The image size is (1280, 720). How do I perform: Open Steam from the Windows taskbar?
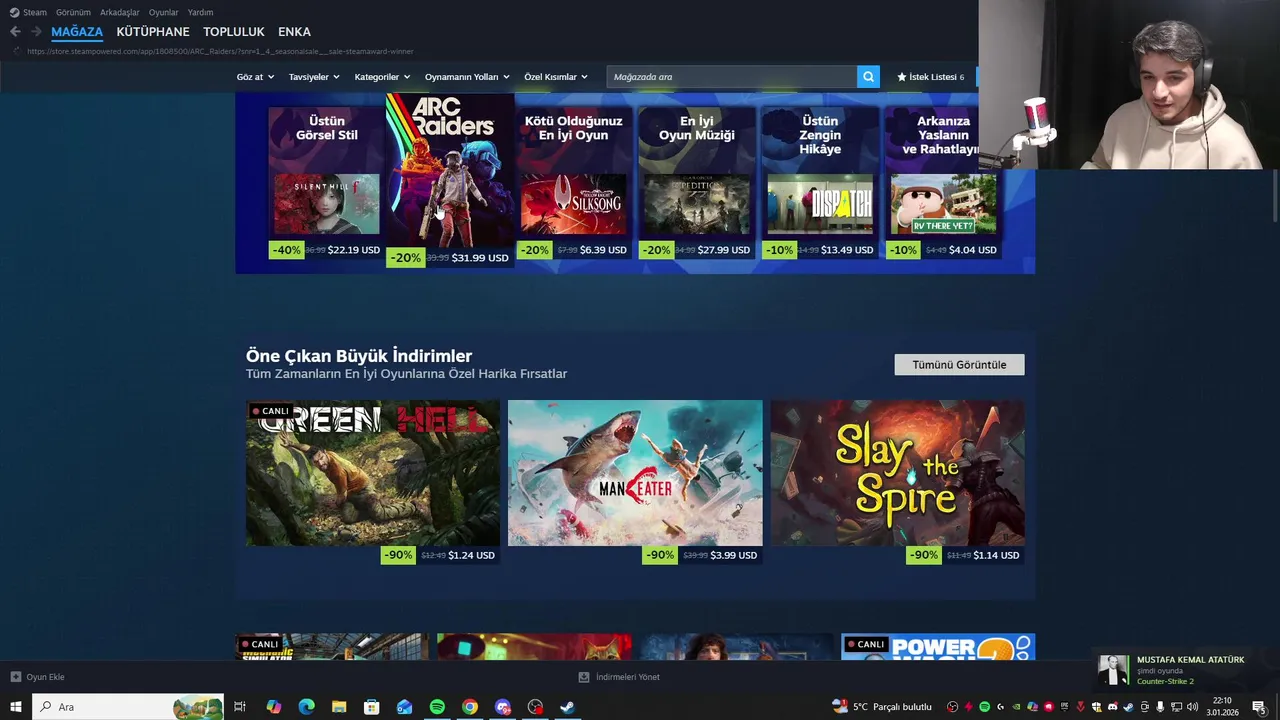(567, 707)
